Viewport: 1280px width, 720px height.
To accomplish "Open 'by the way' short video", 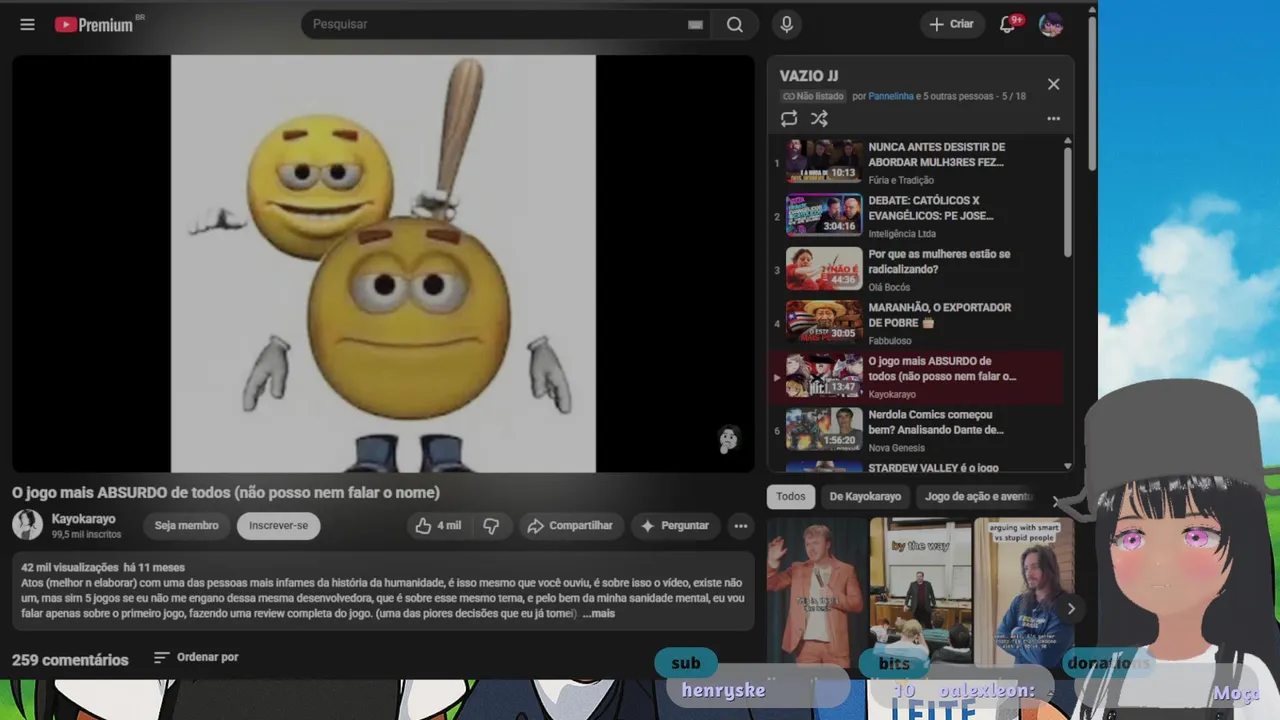I will point(920,591).
